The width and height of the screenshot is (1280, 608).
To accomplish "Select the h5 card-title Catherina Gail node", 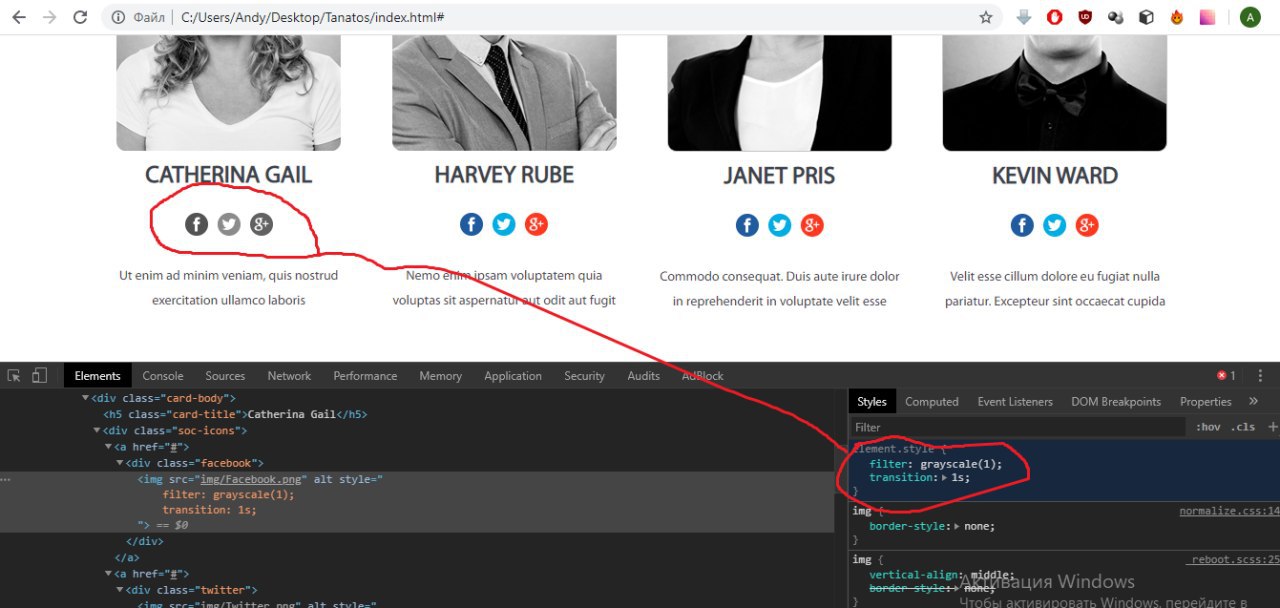I will point(235,414).
